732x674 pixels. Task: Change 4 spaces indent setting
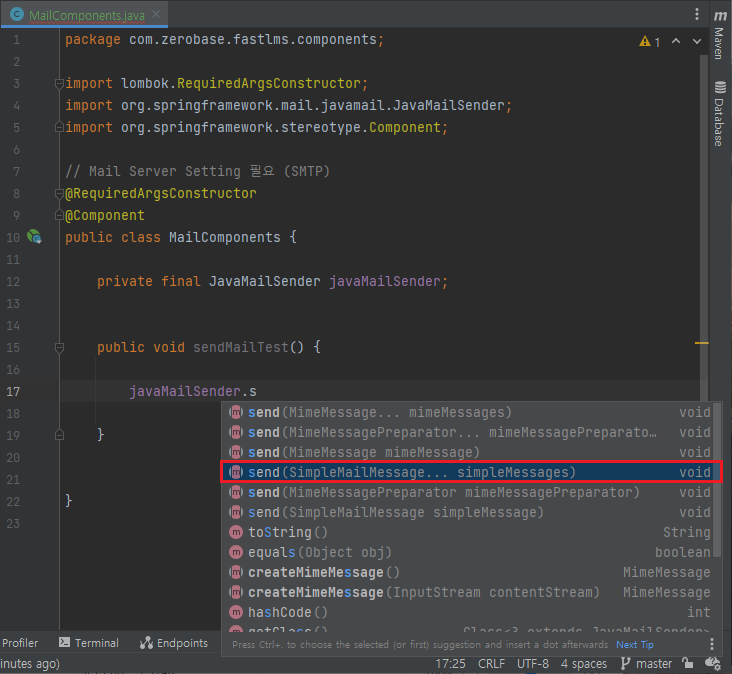tap(584, 664)
